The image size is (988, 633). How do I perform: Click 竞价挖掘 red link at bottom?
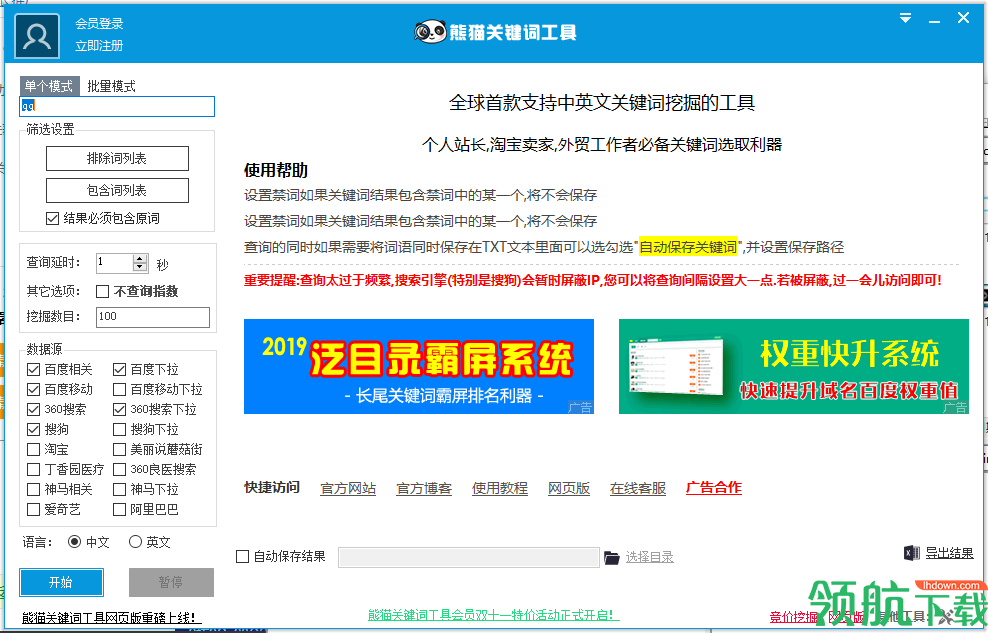tap(793, 617)
